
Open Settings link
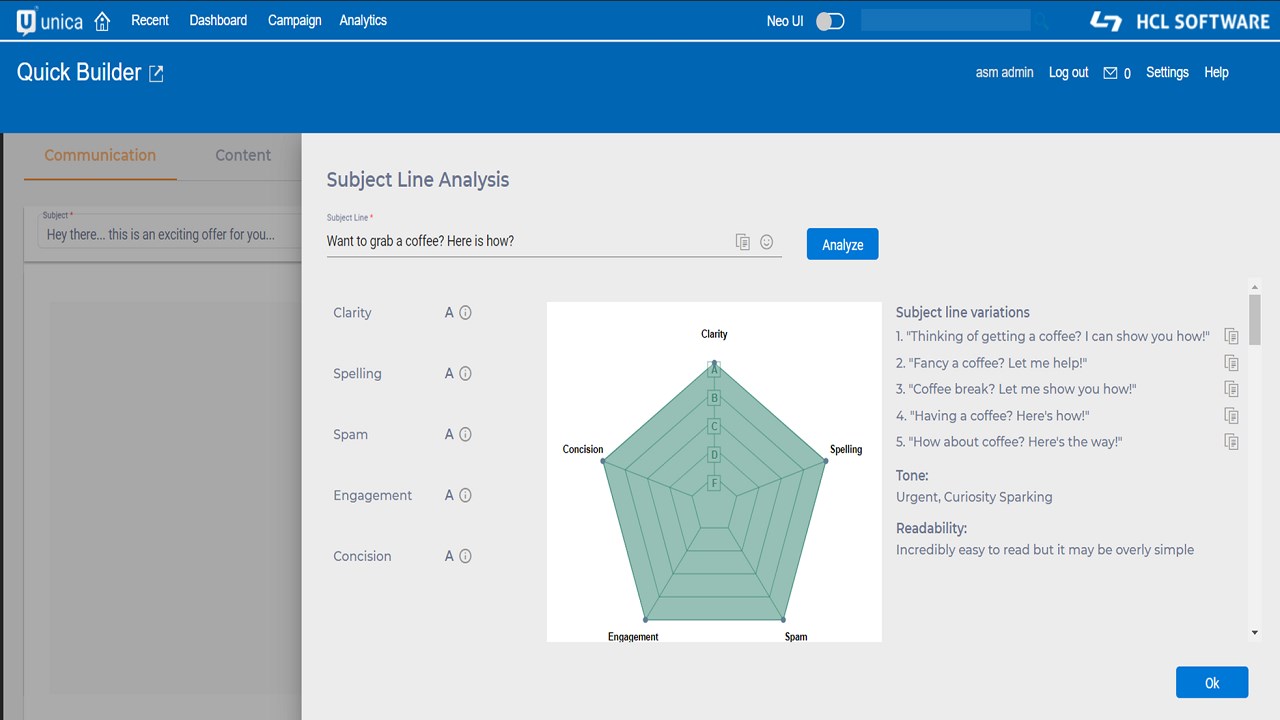1167,73
